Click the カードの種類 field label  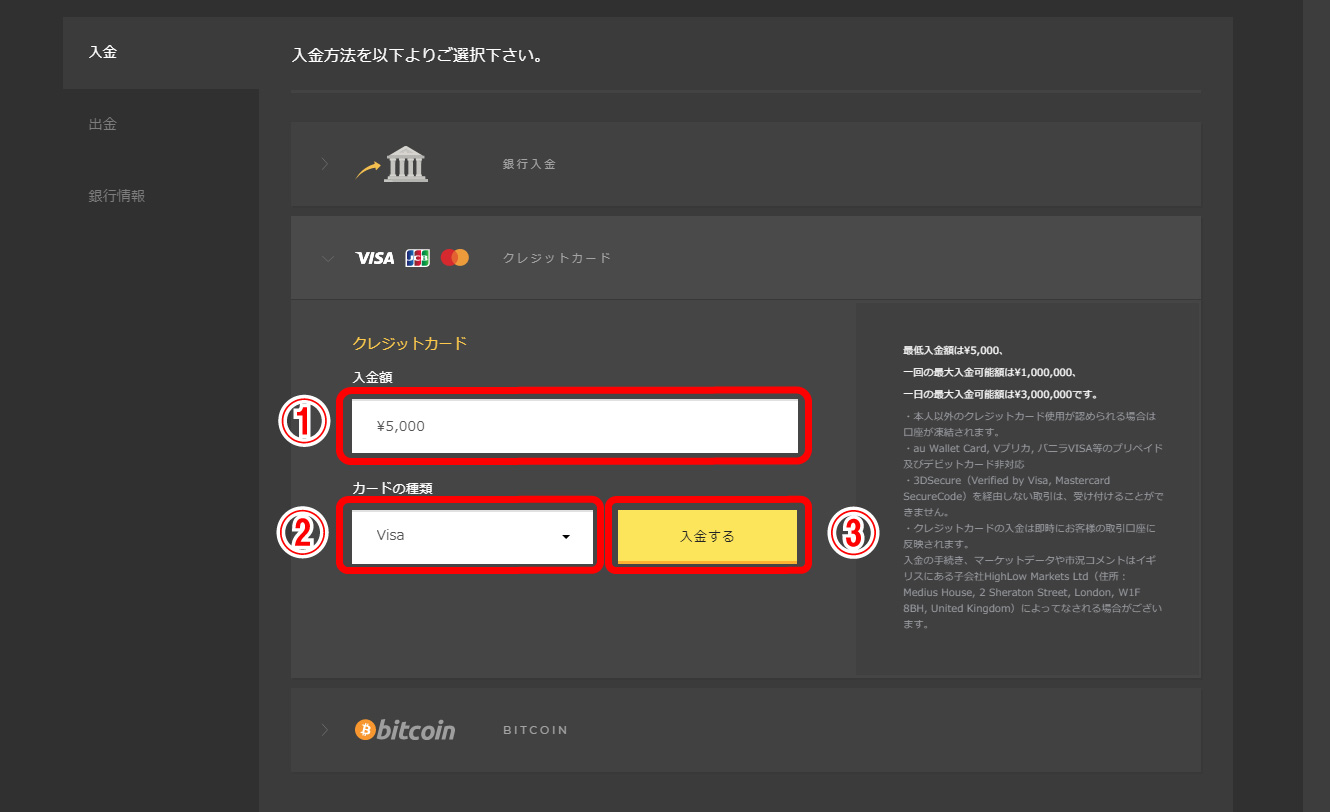pos(392,488)
